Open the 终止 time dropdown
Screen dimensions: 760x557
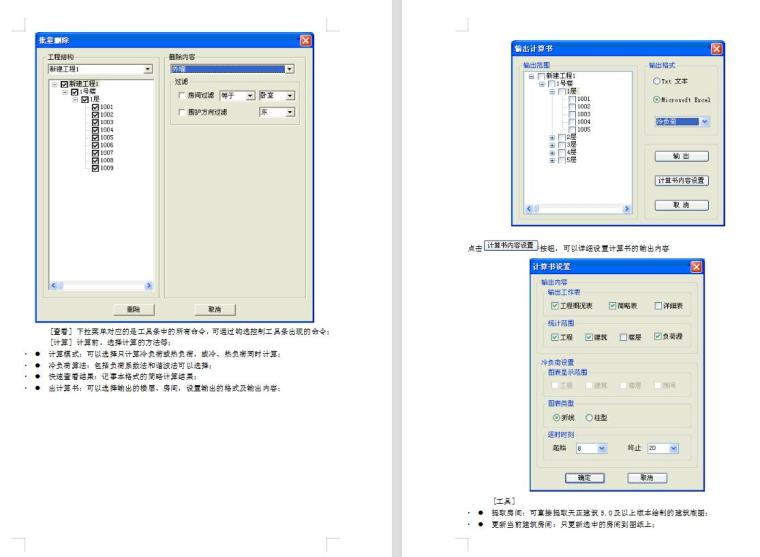672,449
